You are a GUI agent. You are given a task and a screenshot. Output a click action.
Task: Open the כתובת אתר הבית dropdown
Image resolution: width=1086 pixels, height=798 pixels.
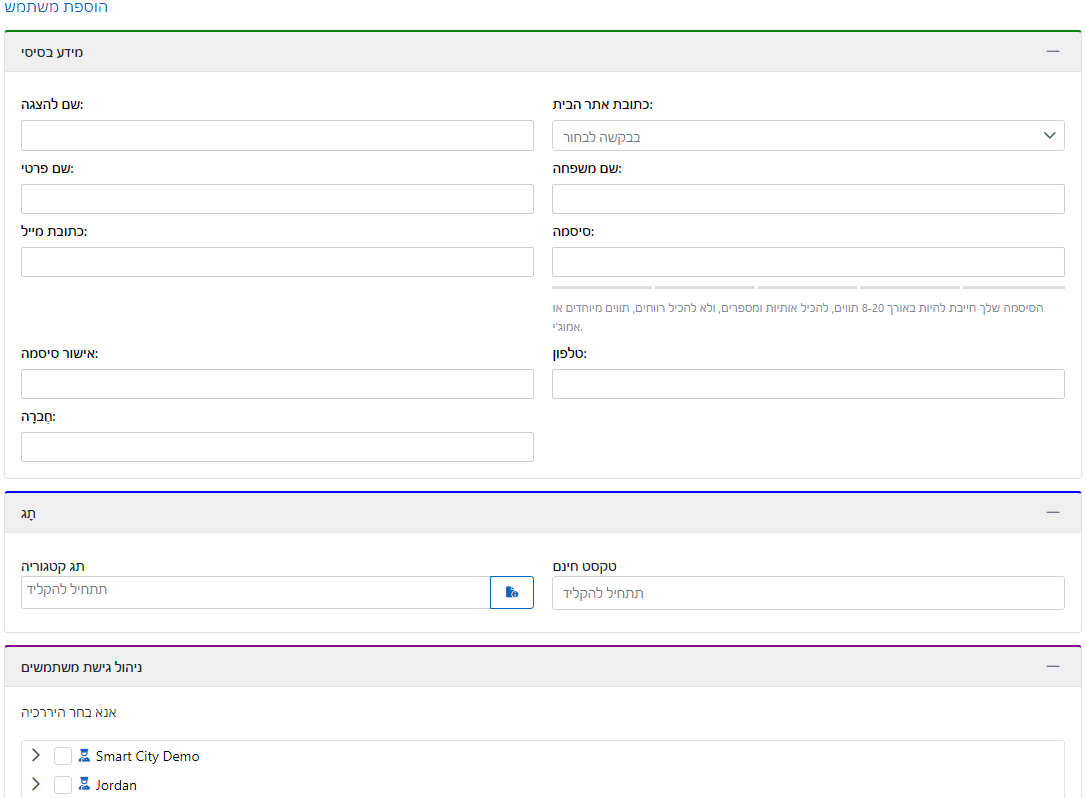coord(808,136)
